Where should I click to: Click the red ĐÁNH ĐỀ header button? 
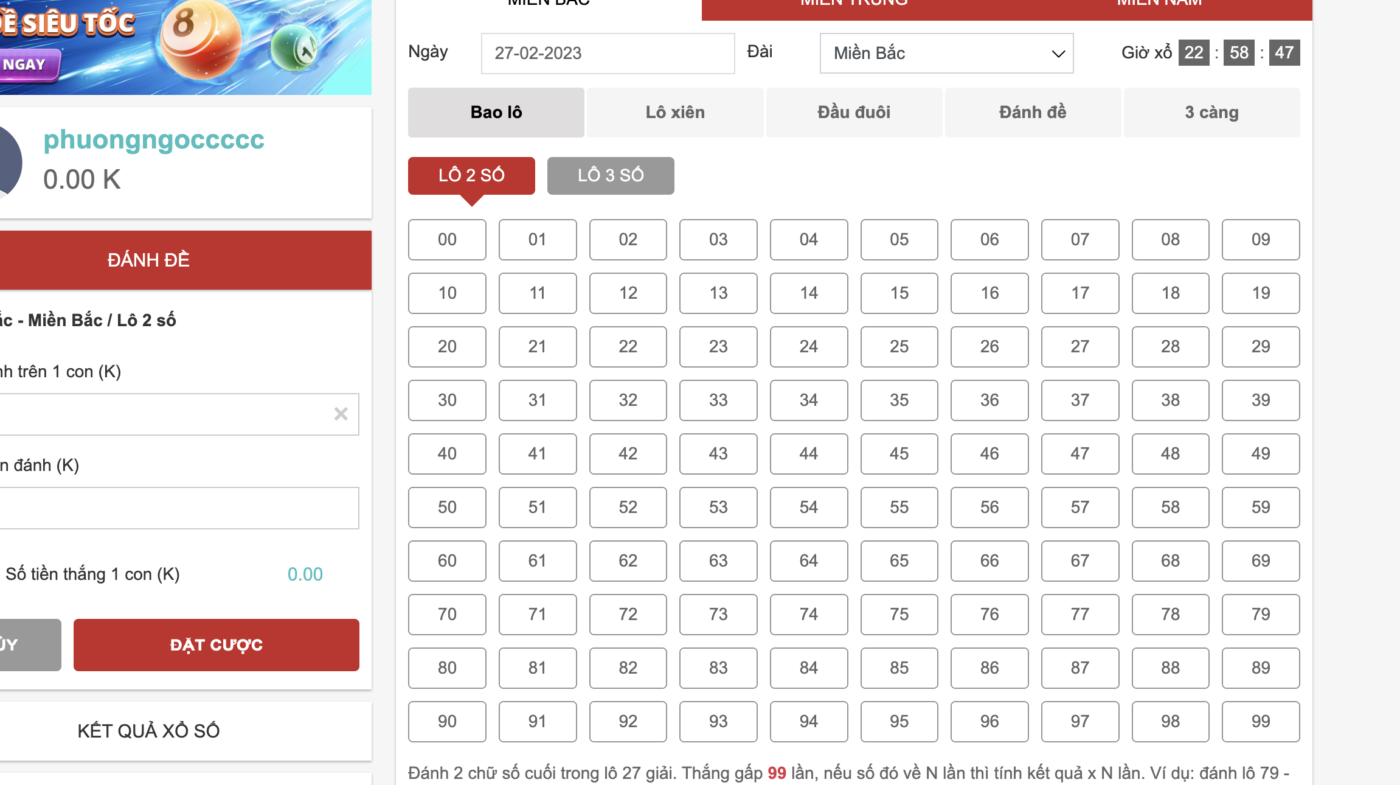[x=150, y=260]
